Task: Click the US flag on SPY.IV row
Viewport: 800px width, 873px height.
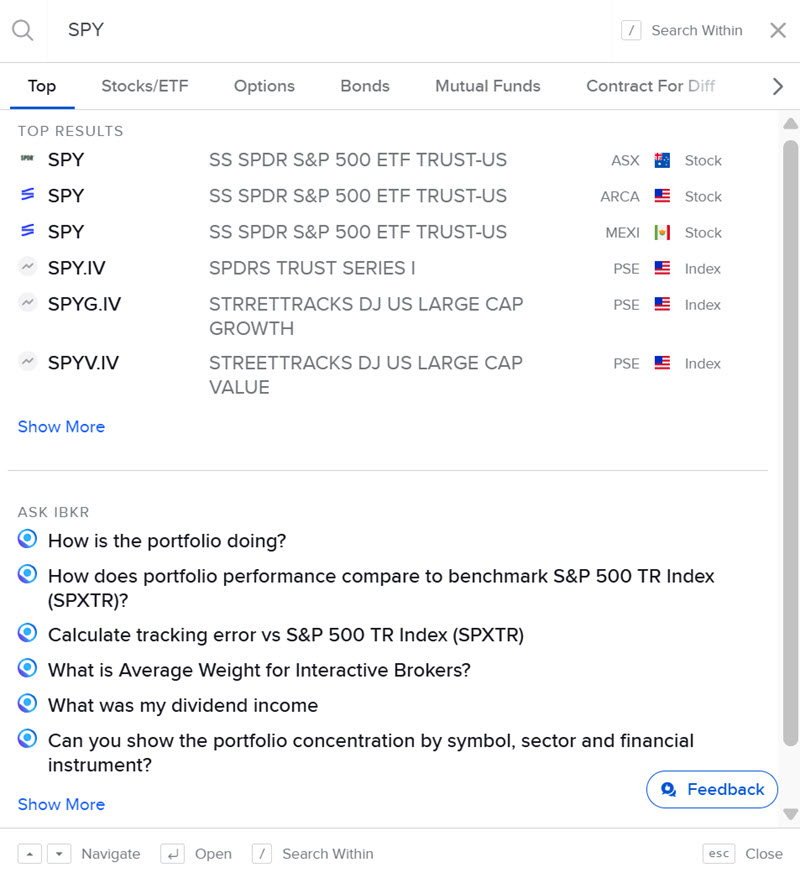Action: coord(662,268)
